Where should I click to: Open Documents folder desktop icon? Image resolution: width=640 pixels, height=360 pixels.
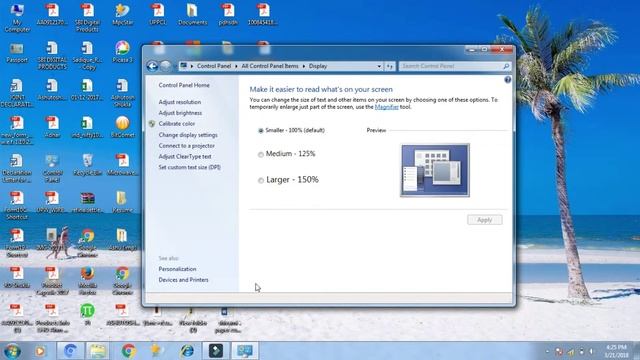click(x=192, y=14)
